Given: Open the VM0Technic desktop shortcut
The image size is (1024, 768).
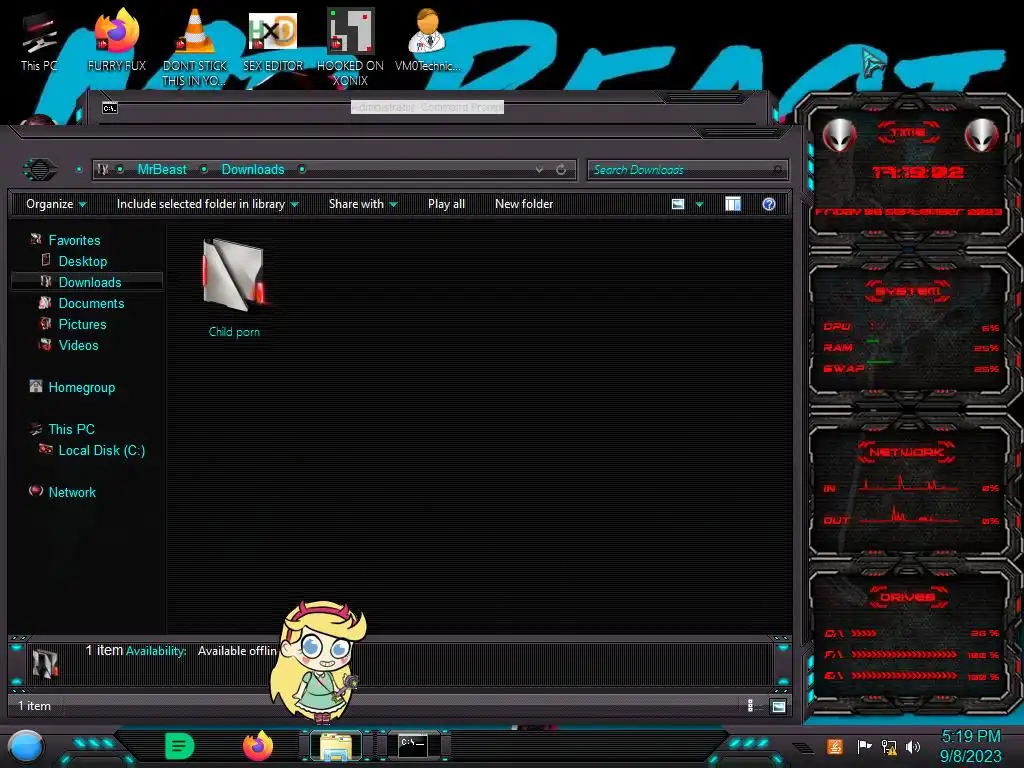Looking at the screenshot, I should coord(427,40).
